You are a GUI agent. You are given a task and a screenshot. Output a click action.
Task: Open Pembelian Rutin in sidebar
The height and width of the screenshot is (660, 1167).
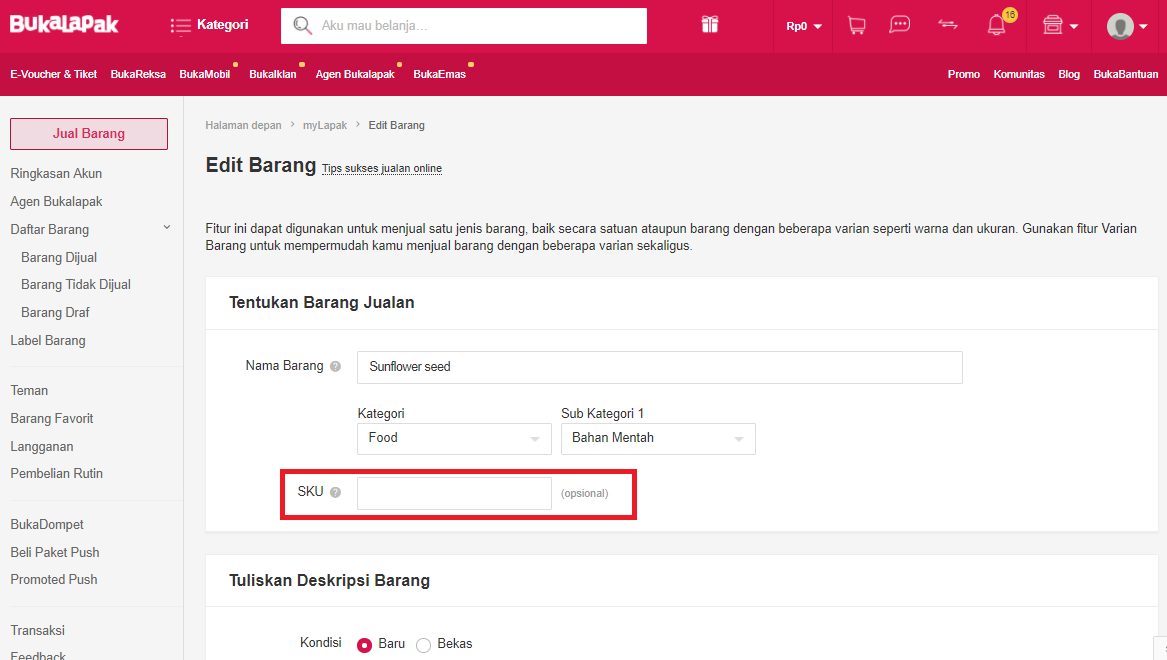point(57,473)
